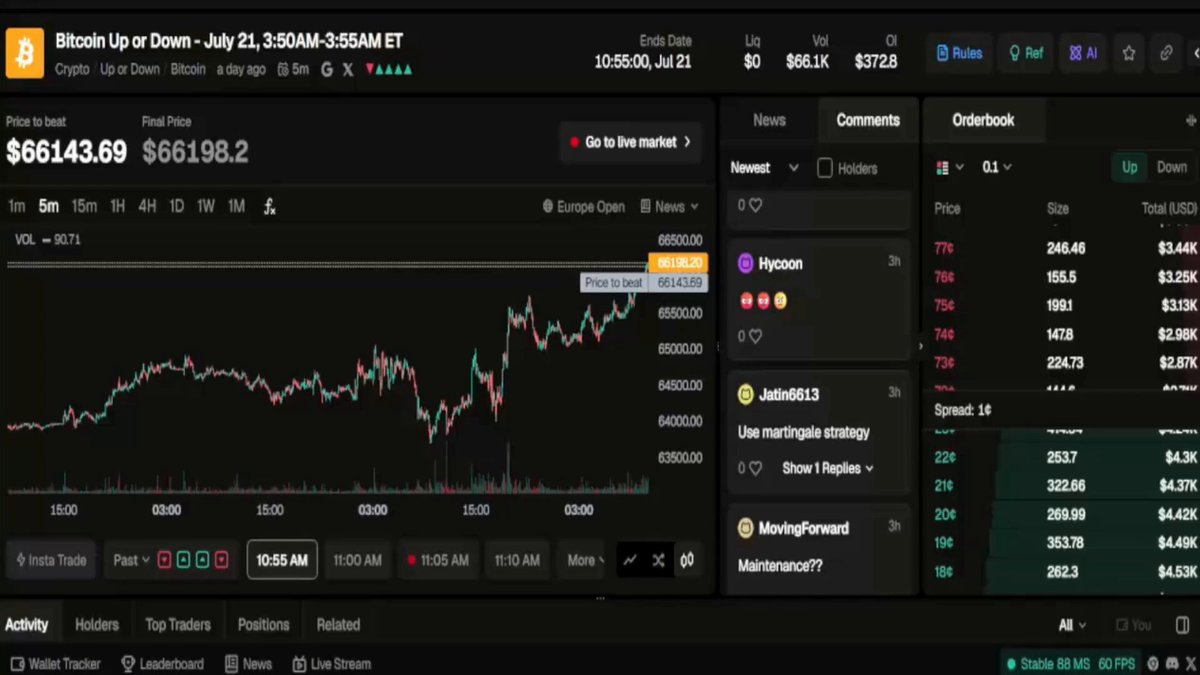The height and width of the screenshot is (675, 1200).
Task: Click the move icon in Orderbook panel
Action: [1190, 120]
